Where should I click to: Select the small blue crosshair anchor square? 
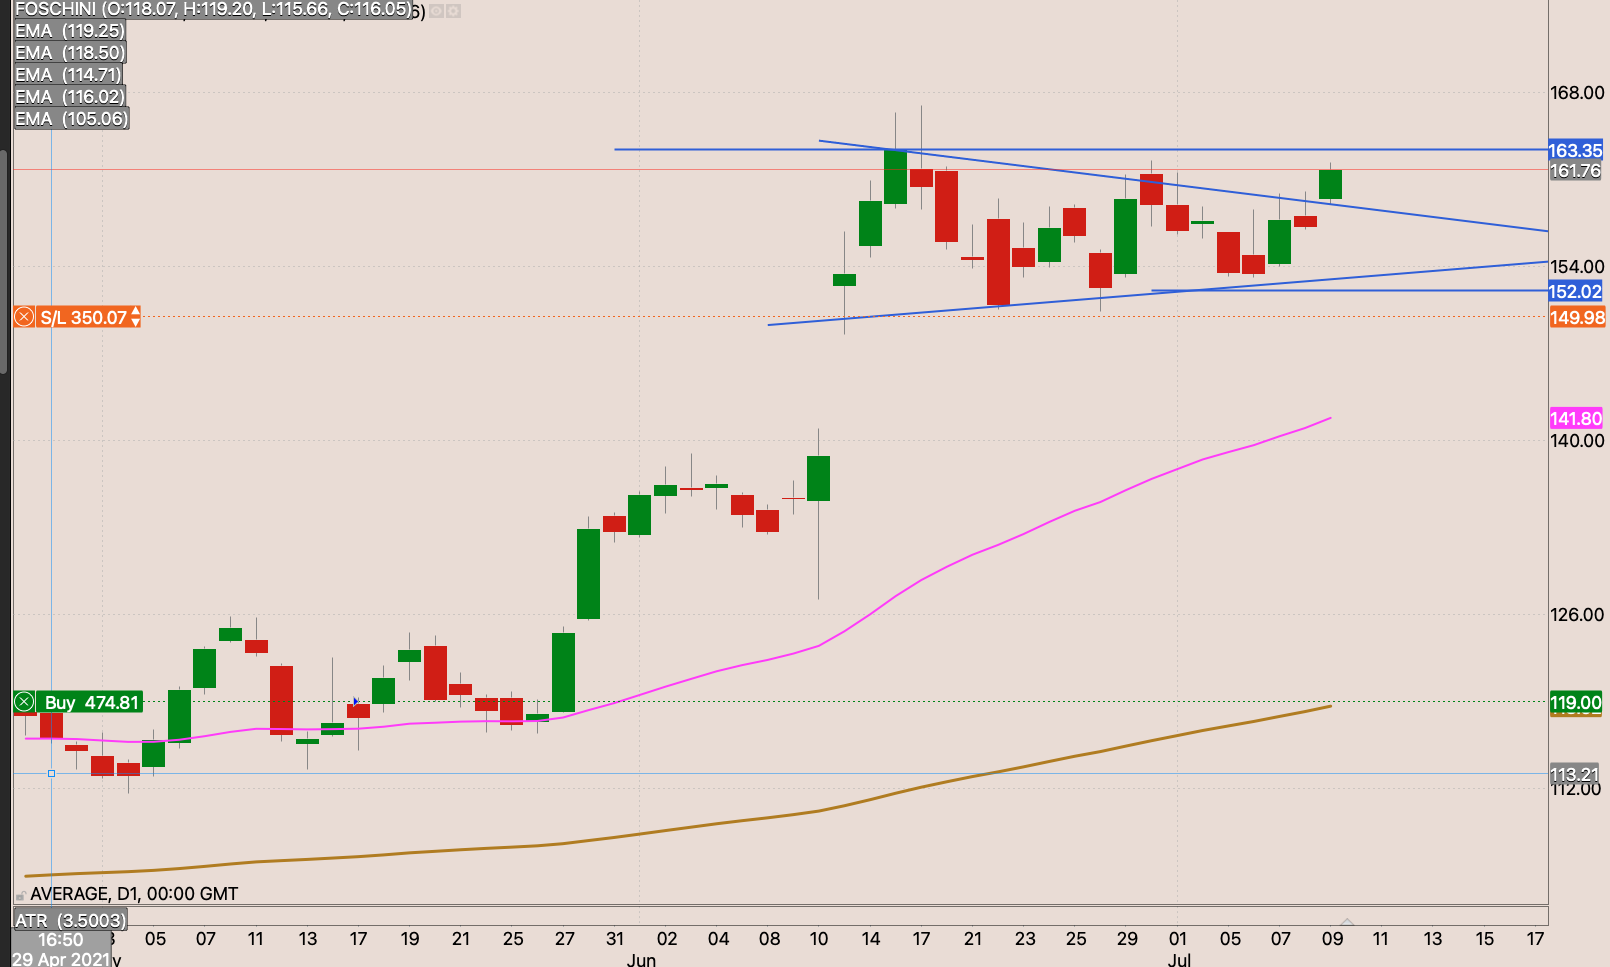tap(52, 773)
